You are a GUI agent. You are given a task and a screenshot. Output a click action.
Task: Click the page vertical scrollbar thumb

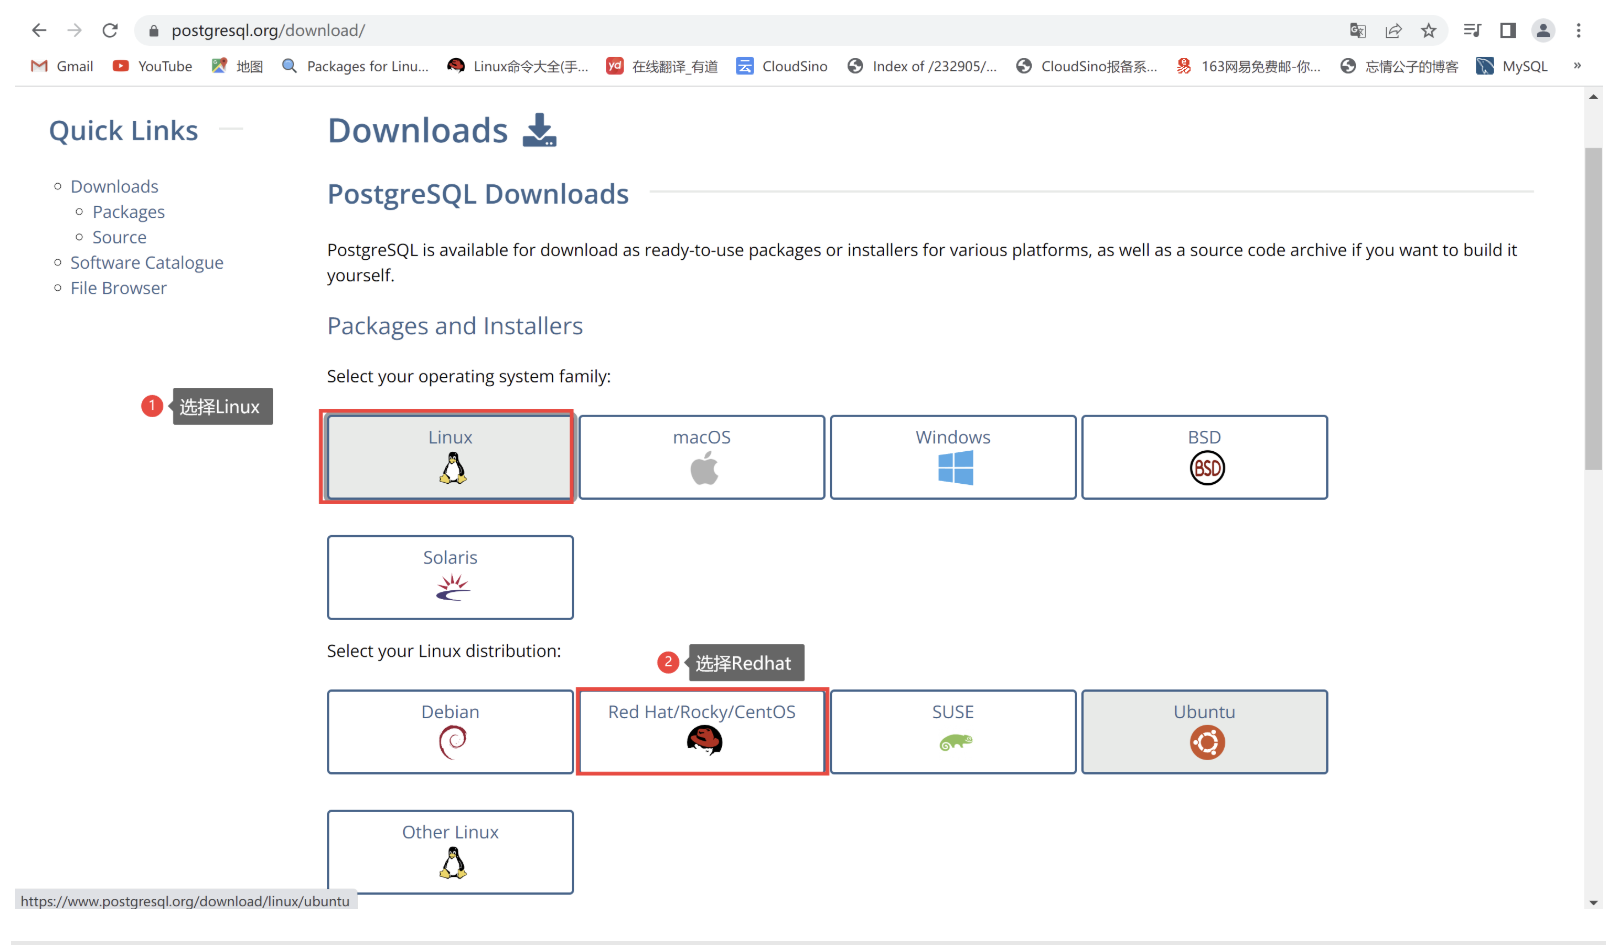click(1593, 308)
